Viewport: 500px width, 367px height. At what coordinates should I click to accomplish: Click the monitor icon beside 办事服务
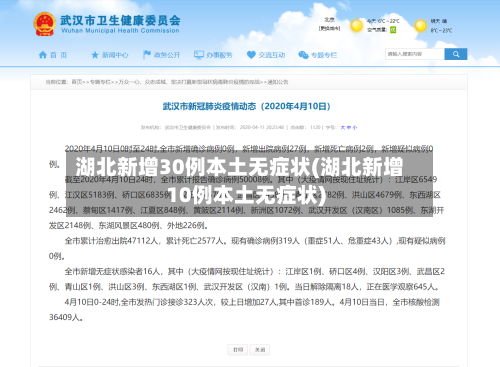tap(199, 55)
